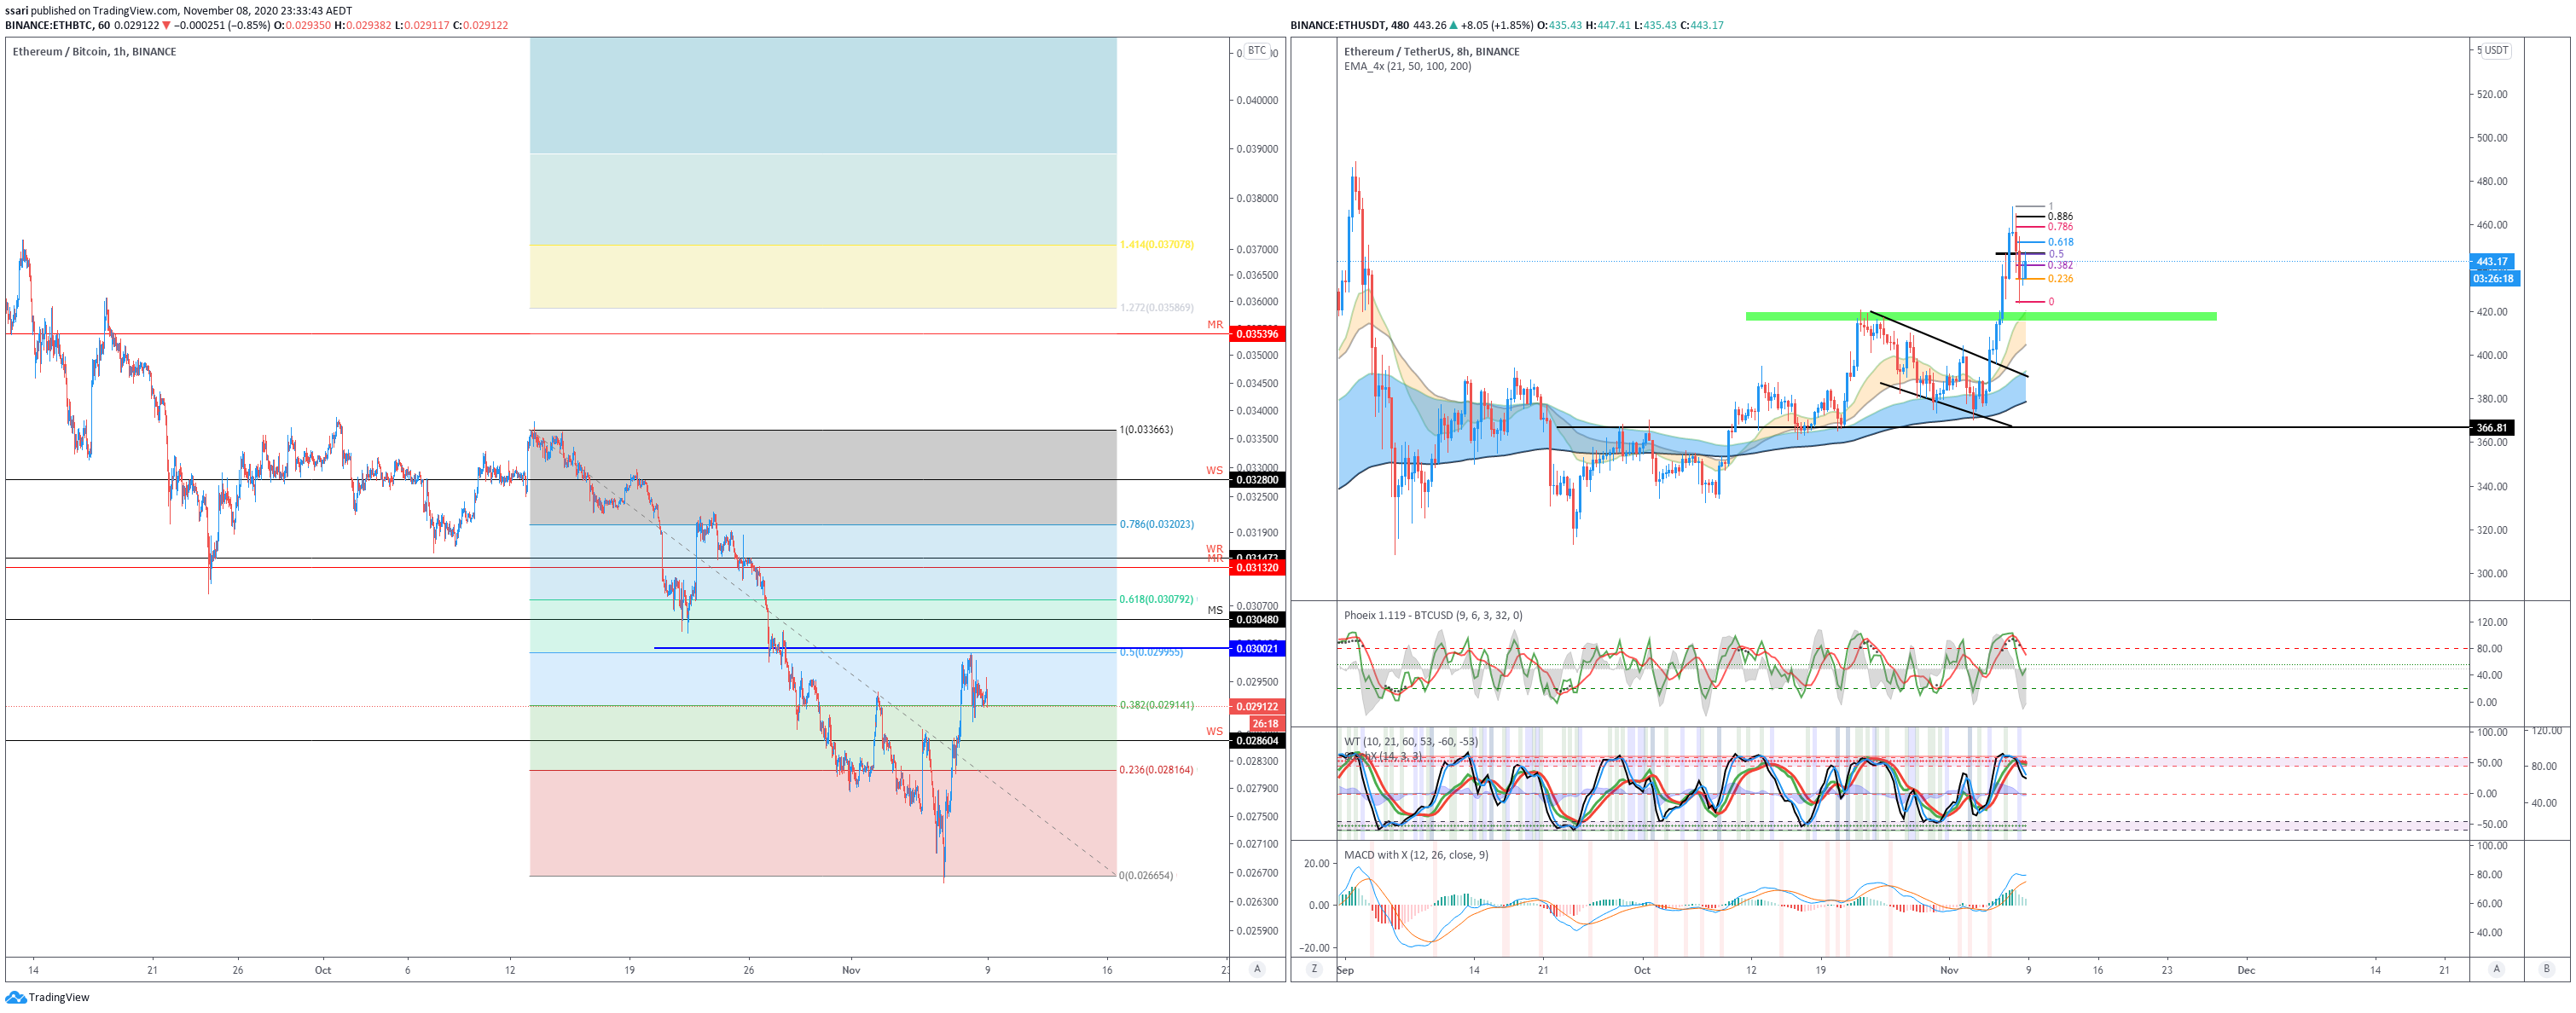Click the 0.886 retracement label on the ETHUSDT chart
The image size is (2576, 1013).
(2060, 216)
